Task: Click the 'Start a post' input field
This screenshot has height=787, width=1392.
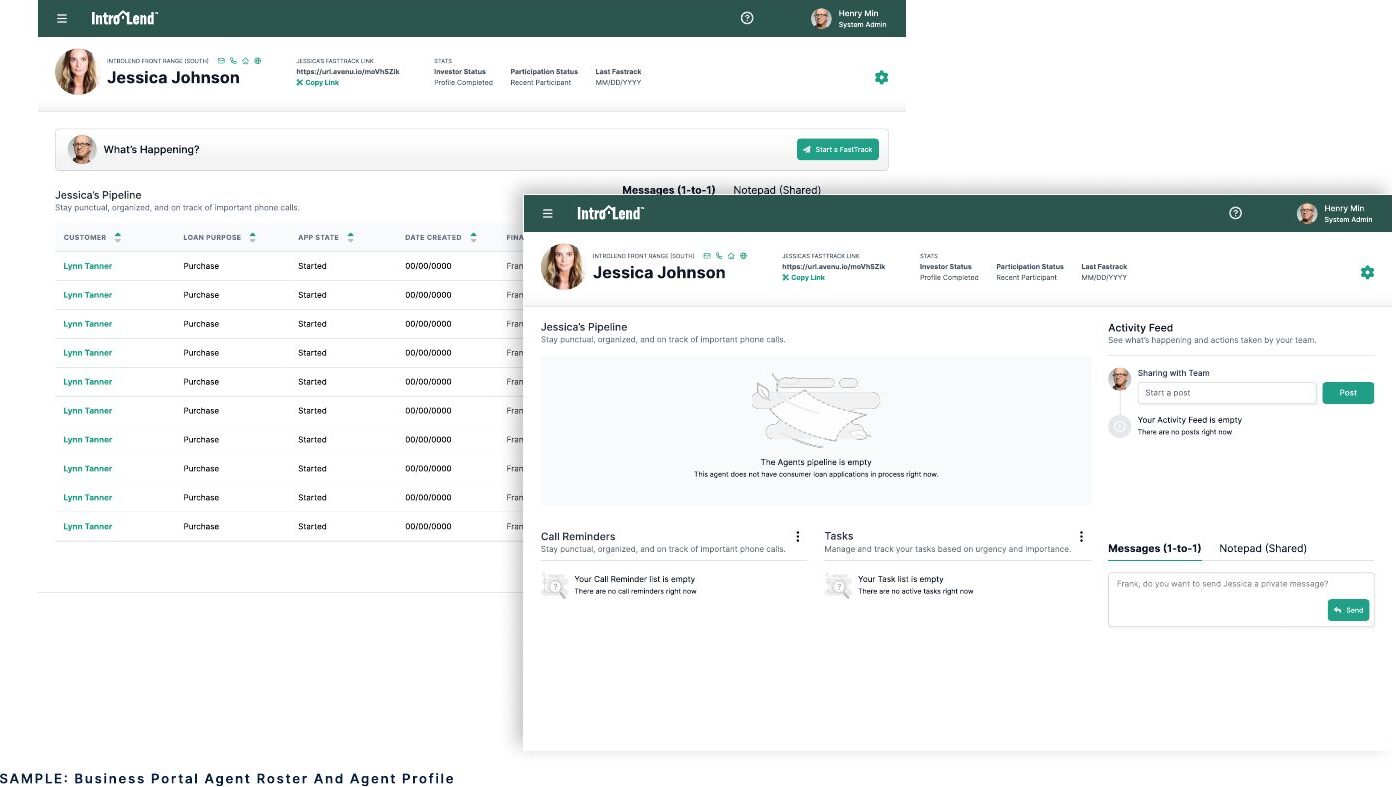Action: click(x=1227, y=393)
